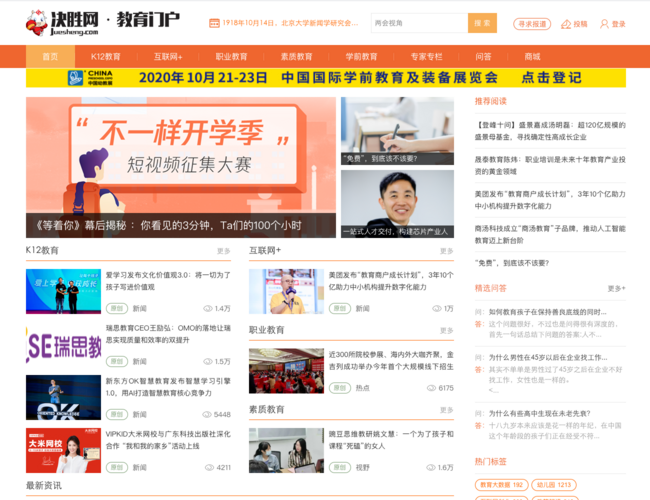
Task: Open recommended read 商汤科技成立商汤教育
Action: coord(550,234)
